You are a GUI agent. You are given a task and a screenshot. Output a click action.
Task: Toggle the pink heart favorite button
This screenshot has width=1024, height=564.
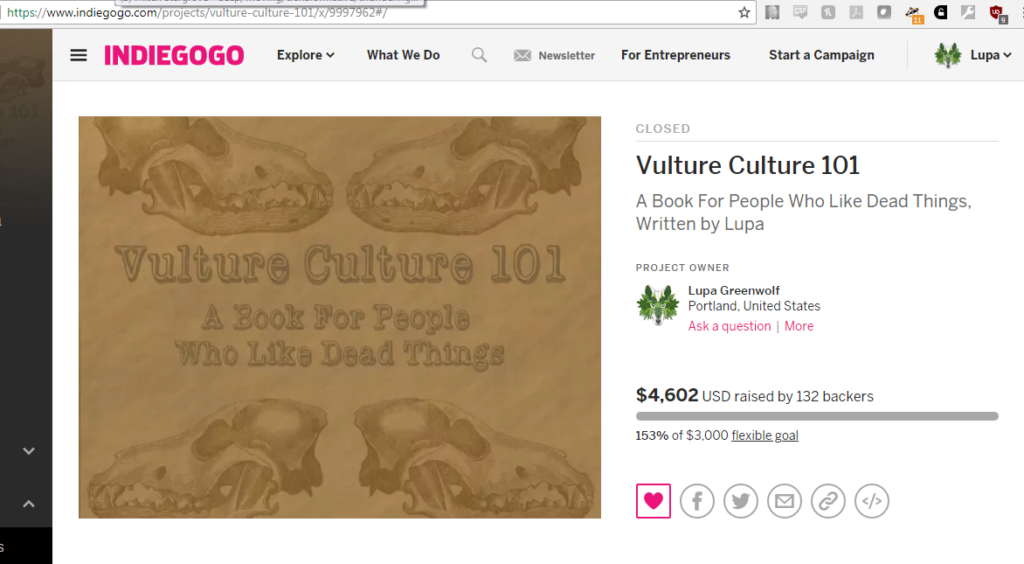653,501
